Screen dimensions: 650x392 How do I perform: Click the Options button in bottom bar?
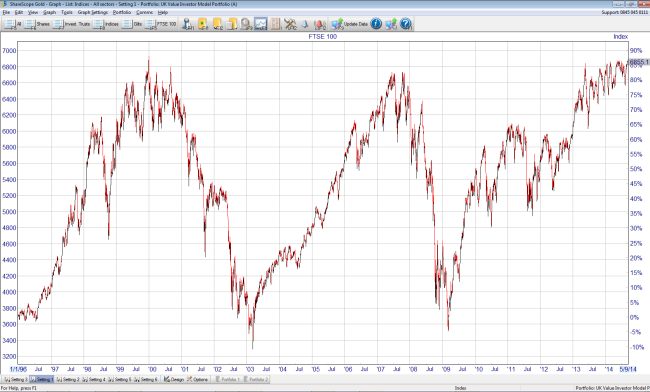(197, 379)
